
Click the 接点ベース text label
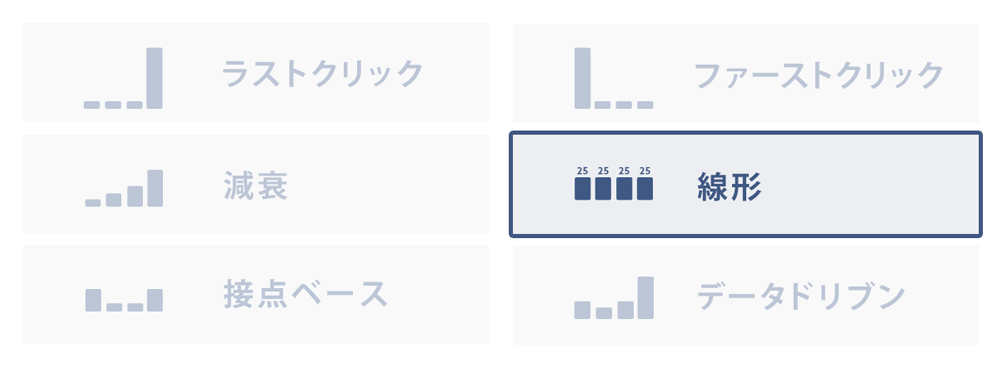pos(305,294)
